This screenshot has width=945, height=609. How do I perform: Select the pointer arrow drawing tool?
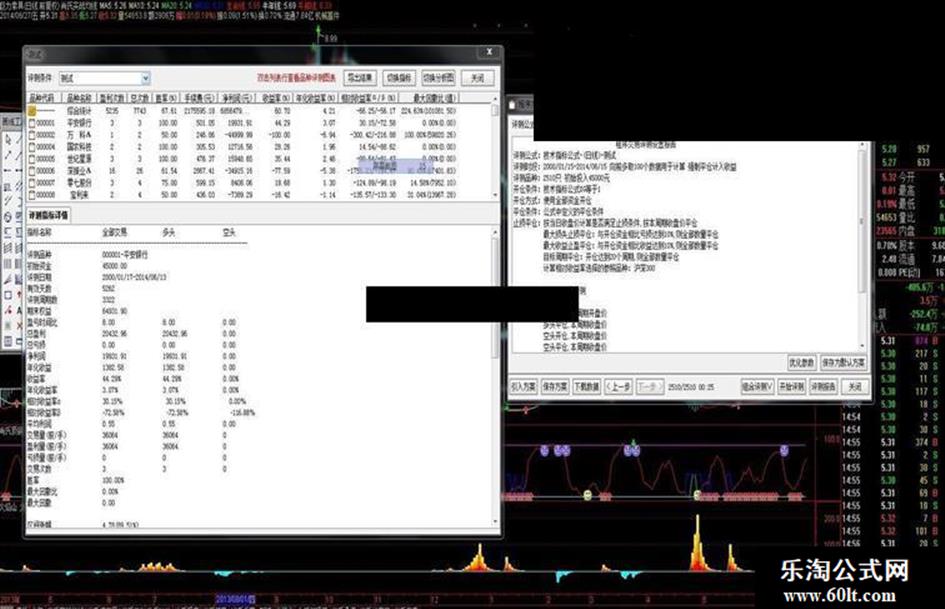[x=8, y=139]
